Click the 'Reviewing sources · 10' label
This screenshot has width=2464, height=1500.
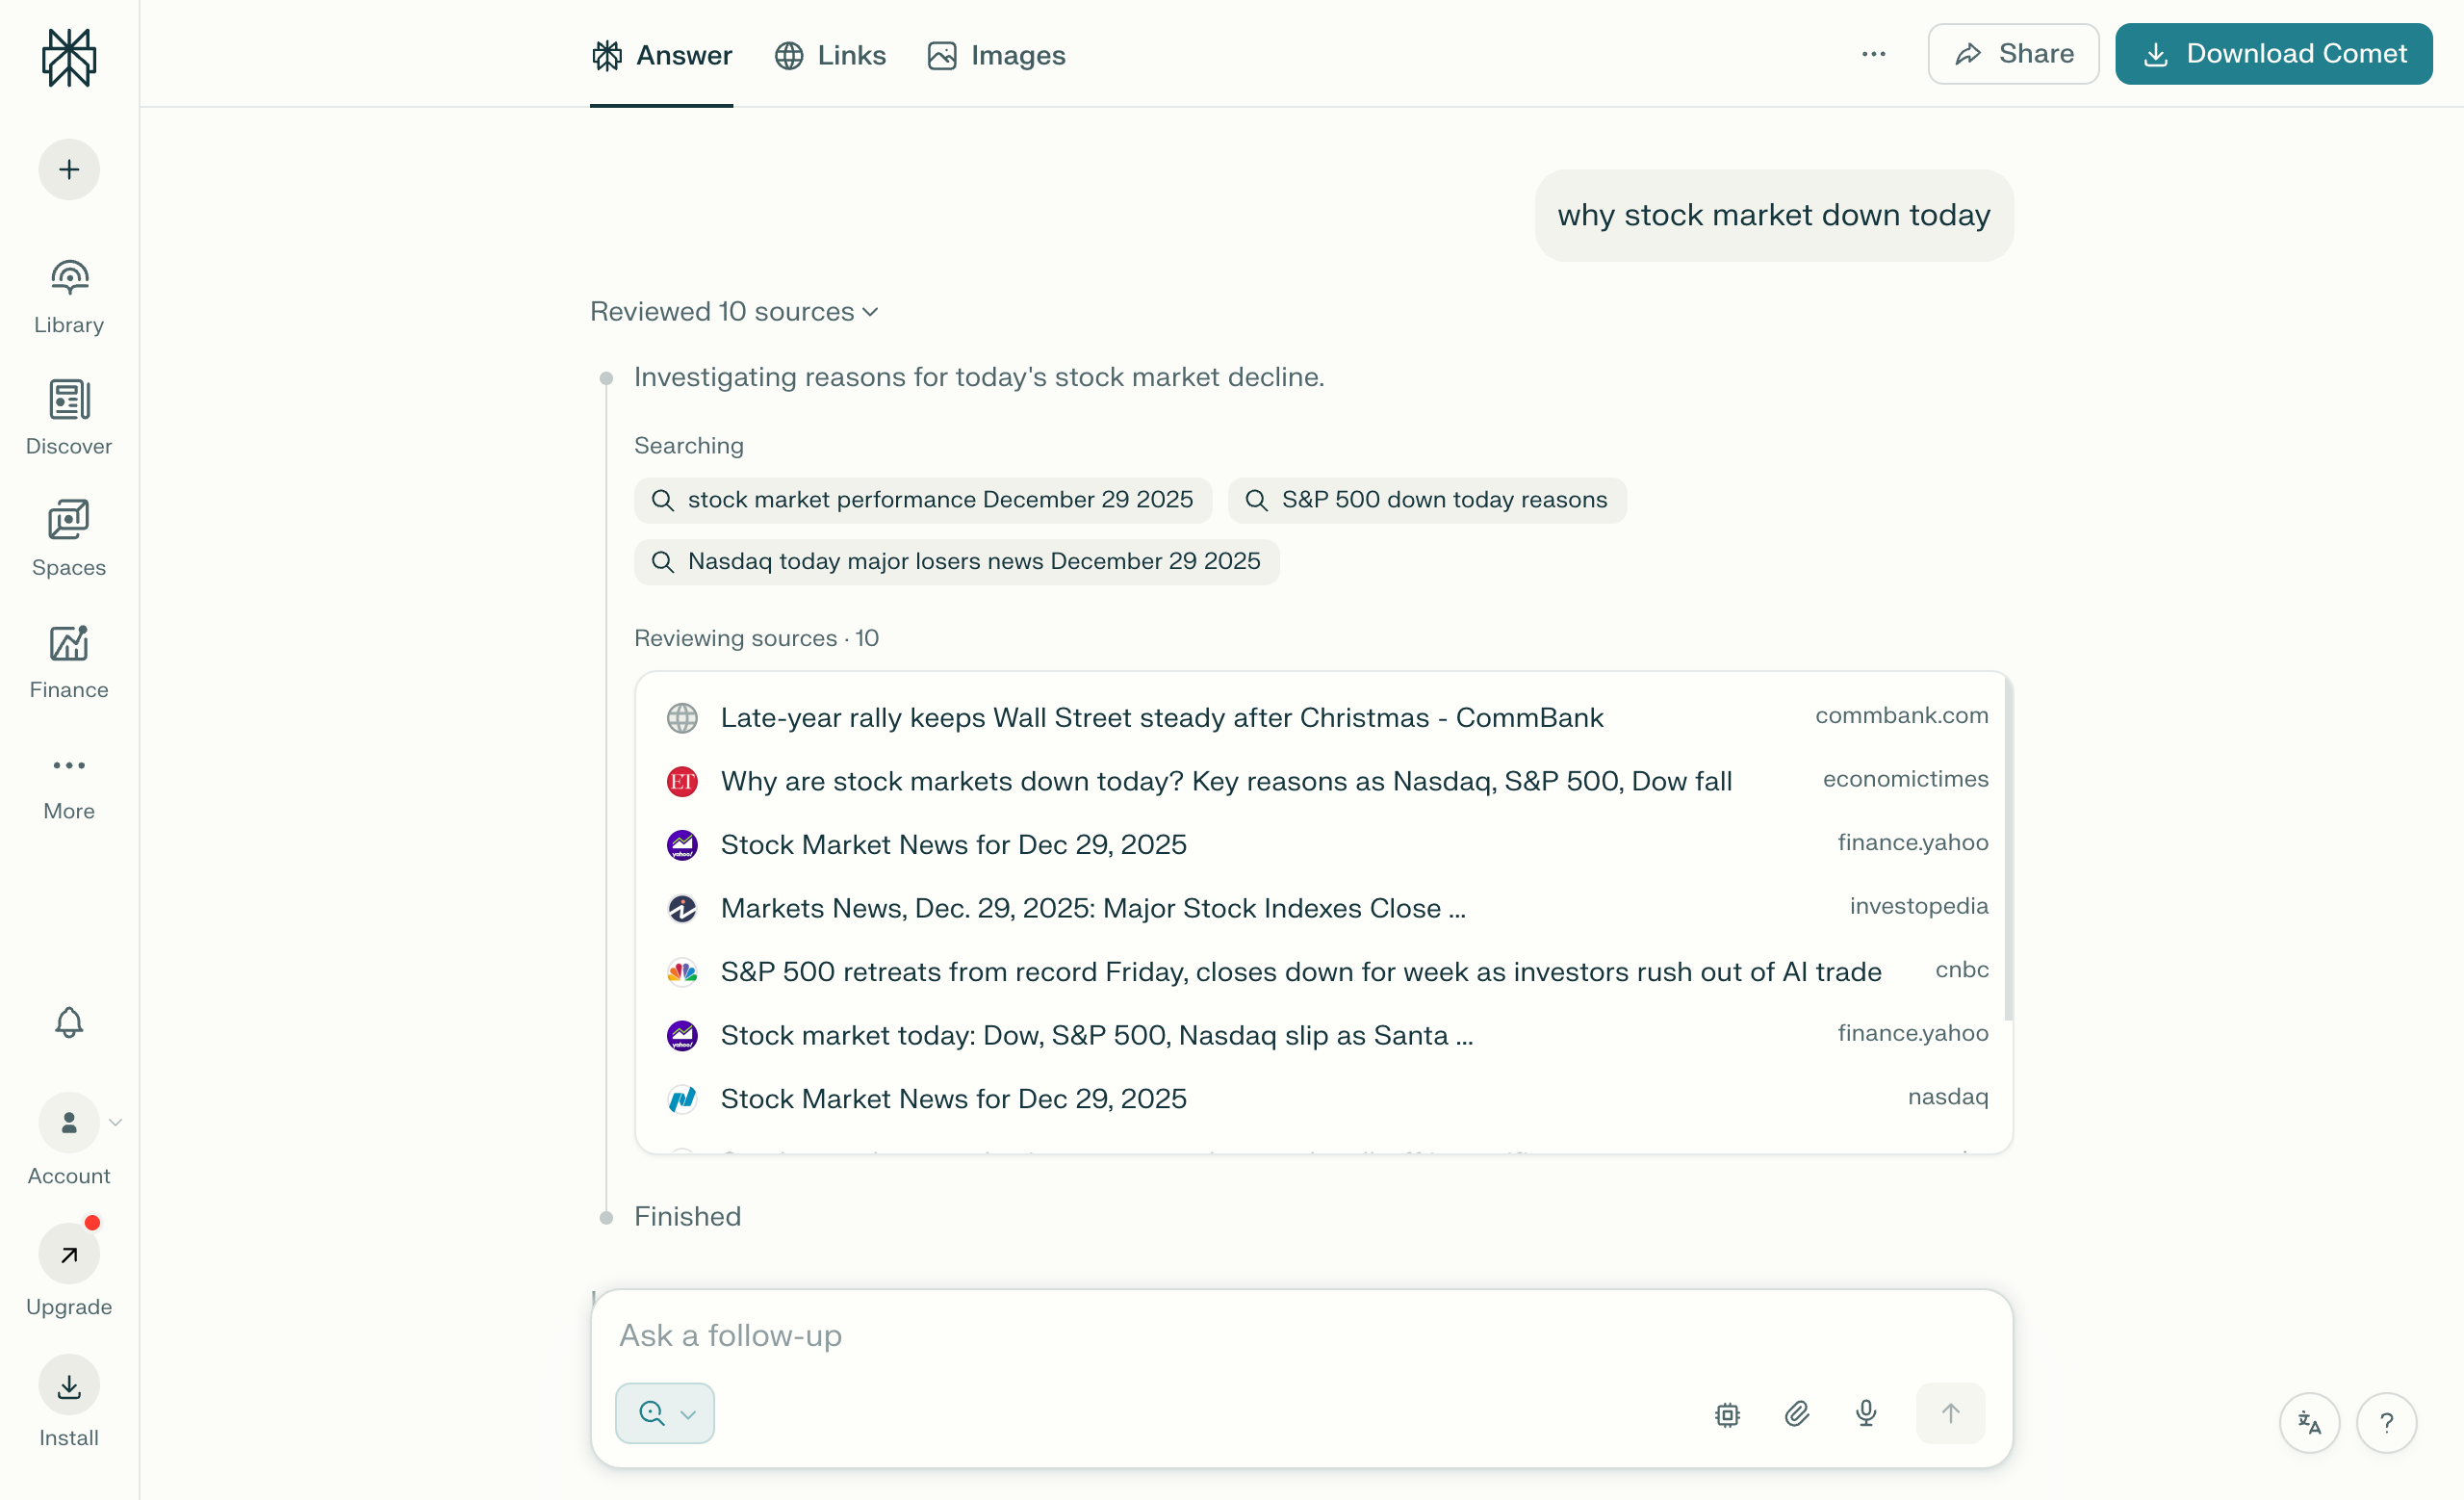click(x=756, y=638)
